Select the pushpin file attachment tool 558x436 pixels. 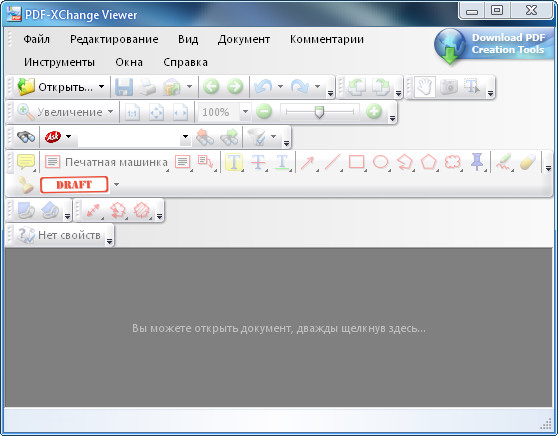pyautogui.click(x=477, y=162)
